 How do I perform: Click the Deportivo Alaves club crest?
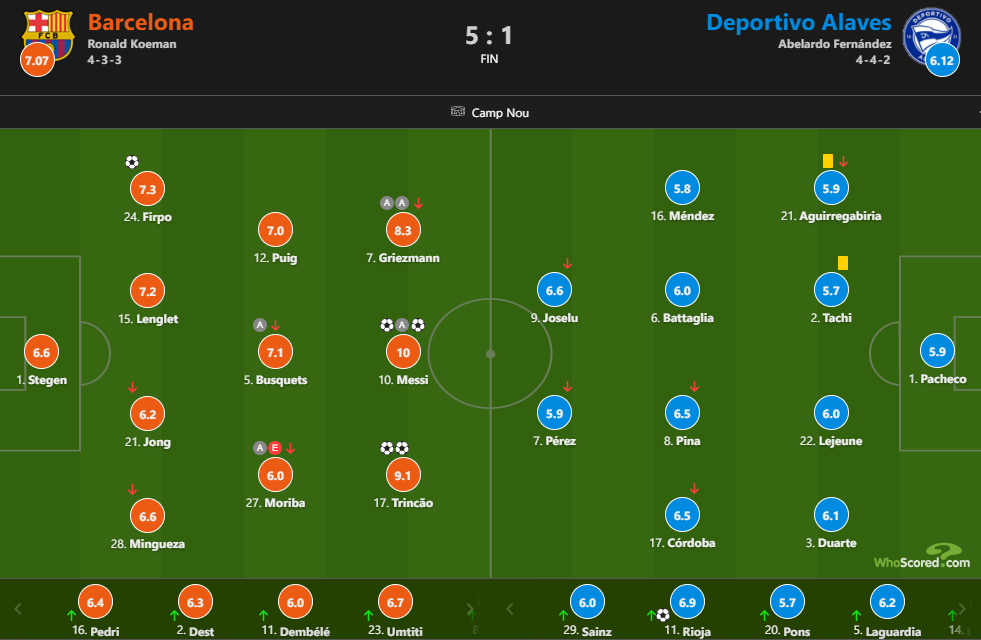pyautogui.click(x=931, y=35)
